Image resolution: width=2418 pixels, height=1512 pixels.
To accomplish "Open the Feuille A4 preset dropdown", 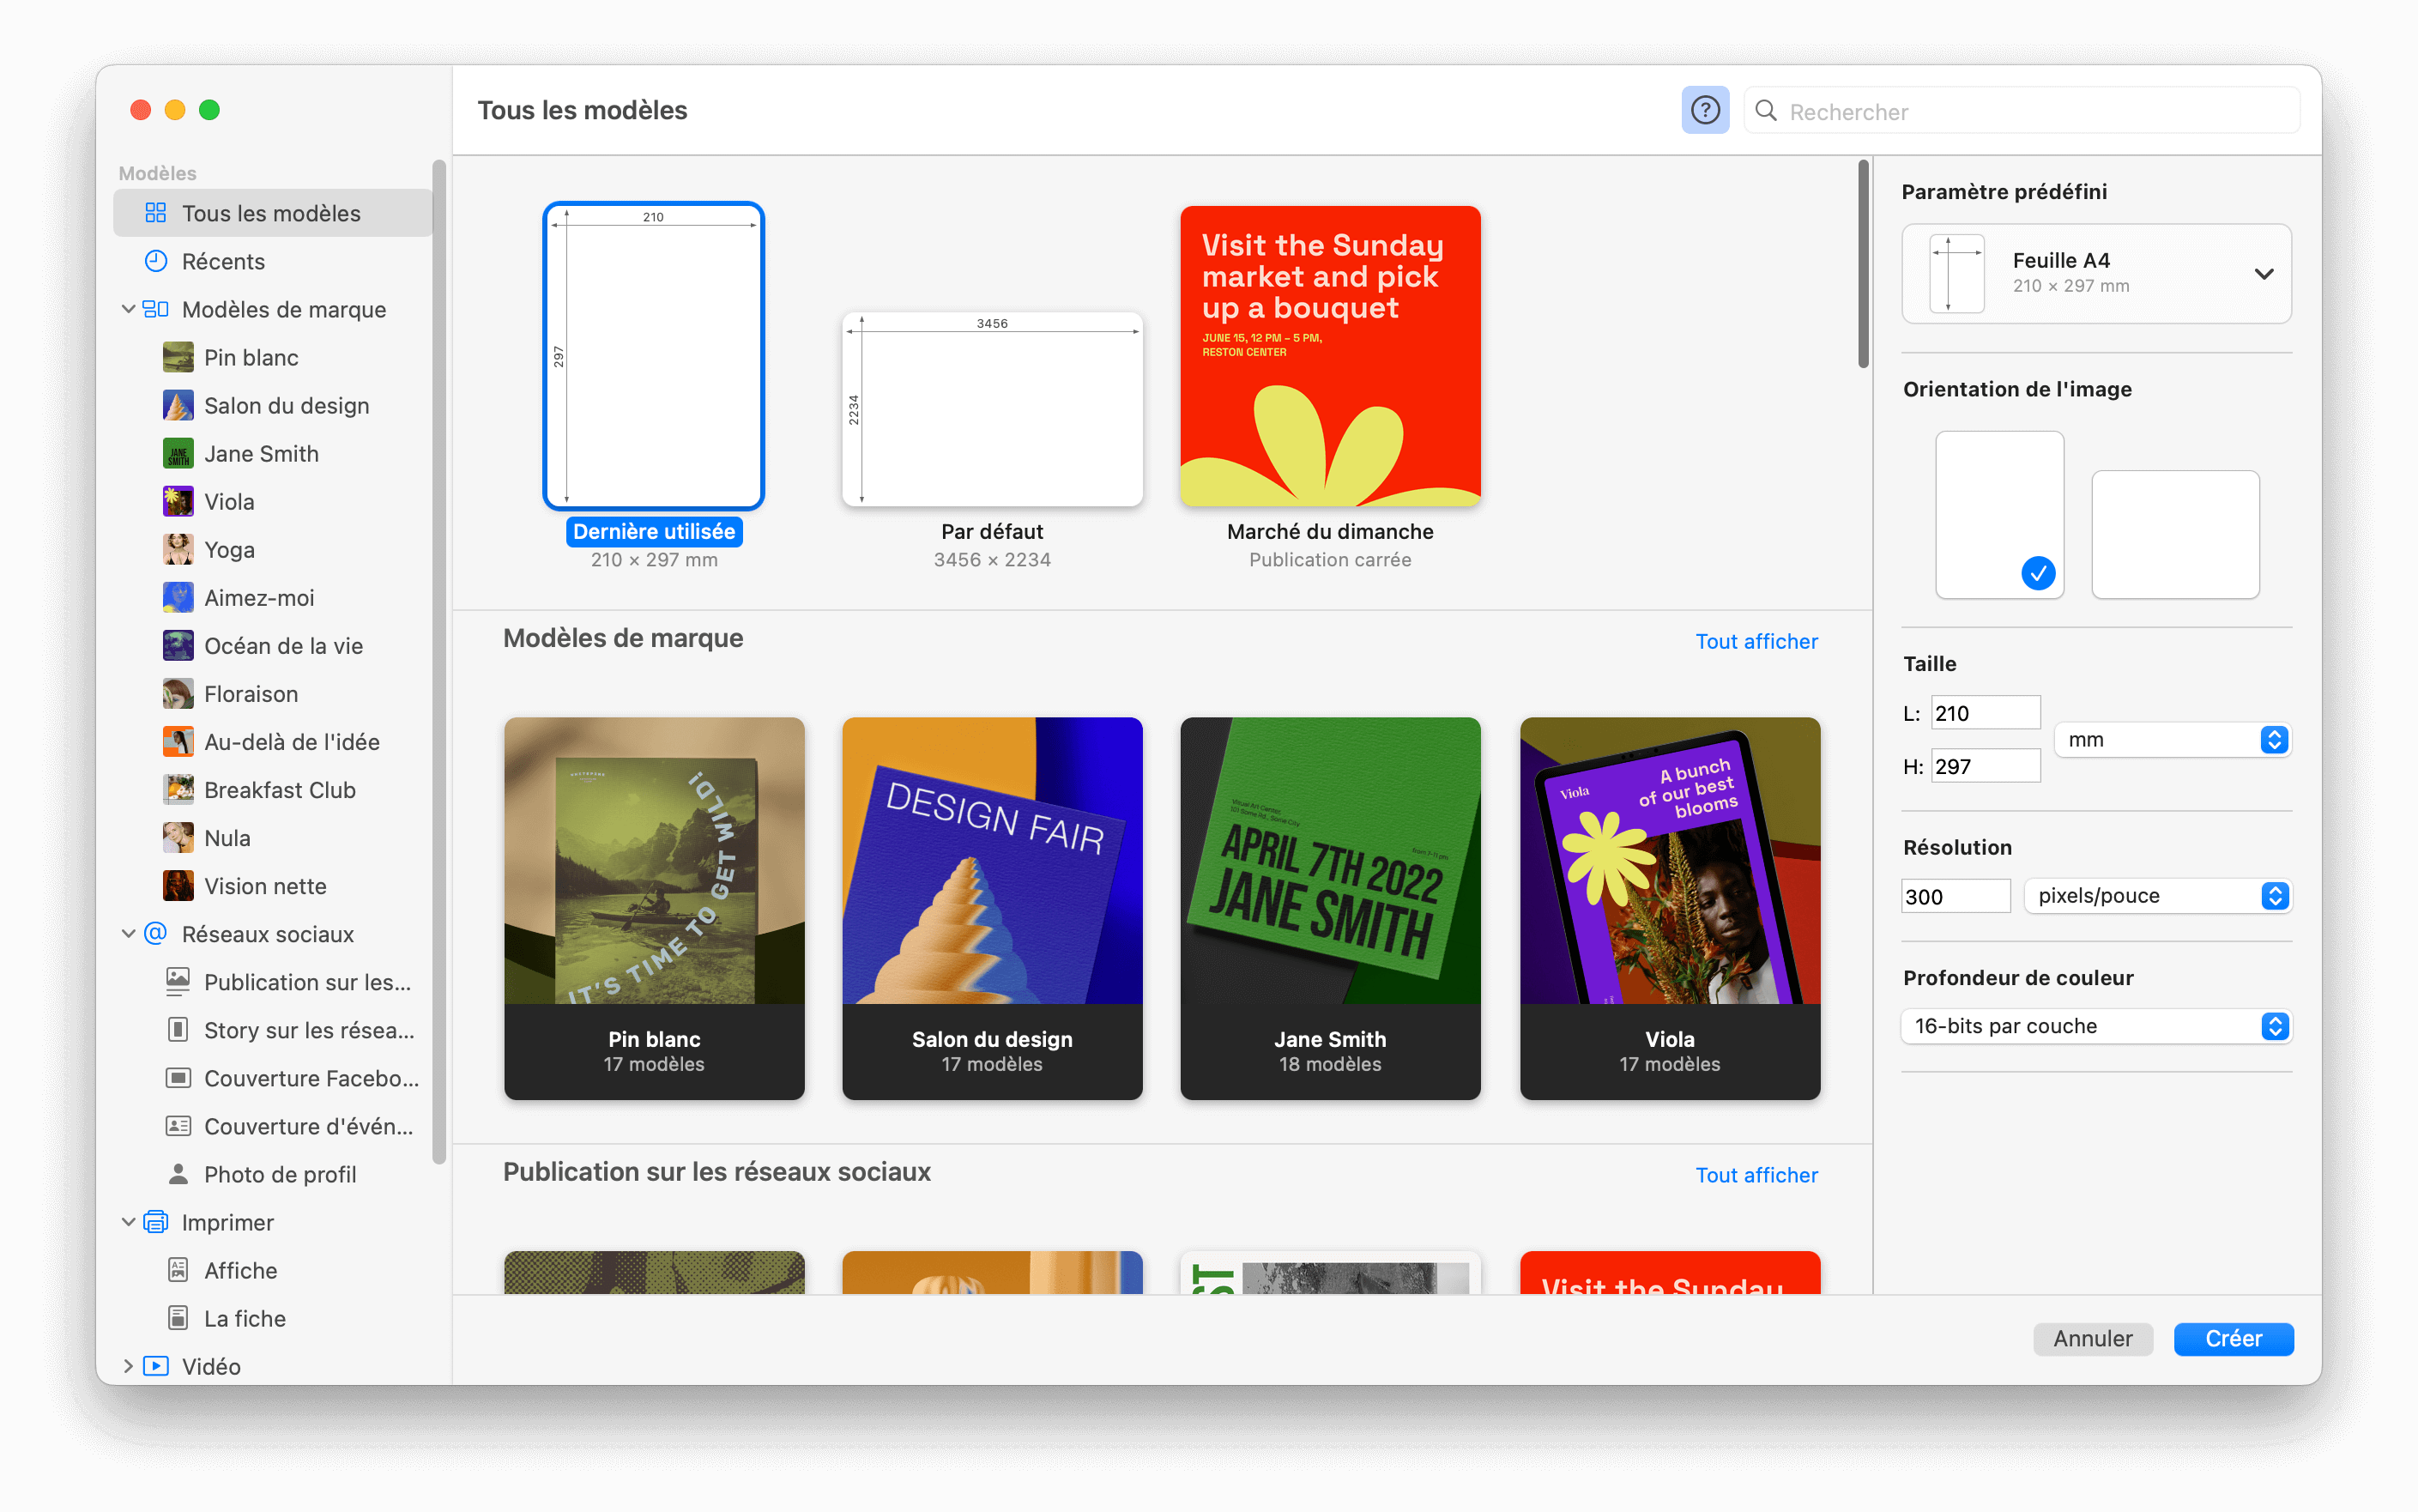I will [x=2096, y=273].
